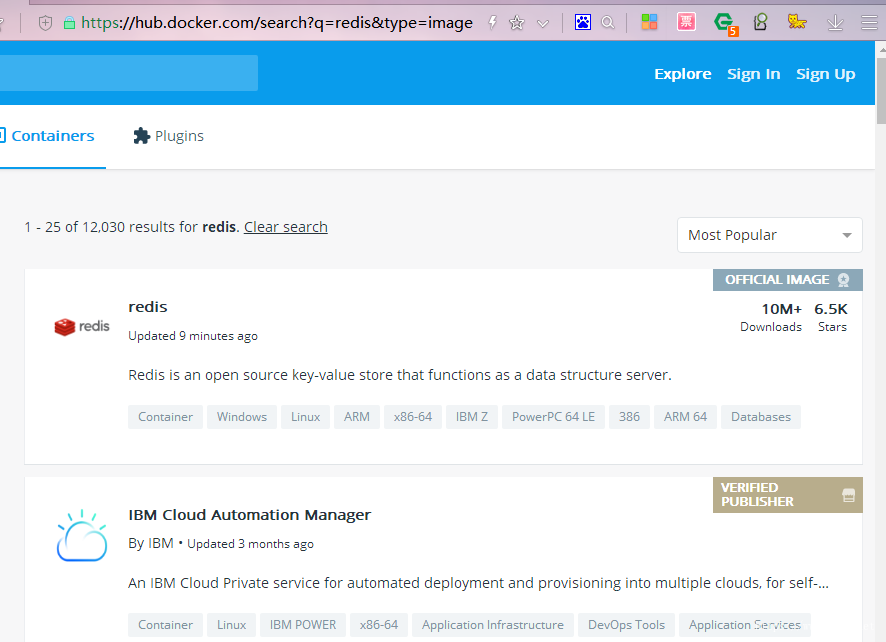
Task: Click Sign Up in the header
Action: pos(826,74)
